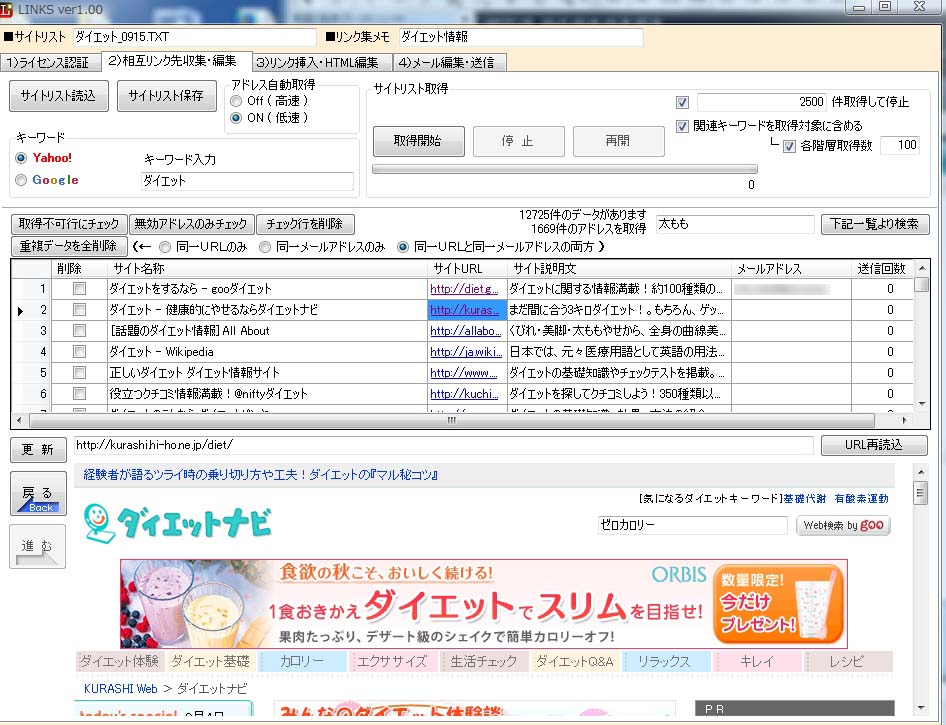Toggle 件取得して停止 checkbox
946x725 pixels.
682,102
